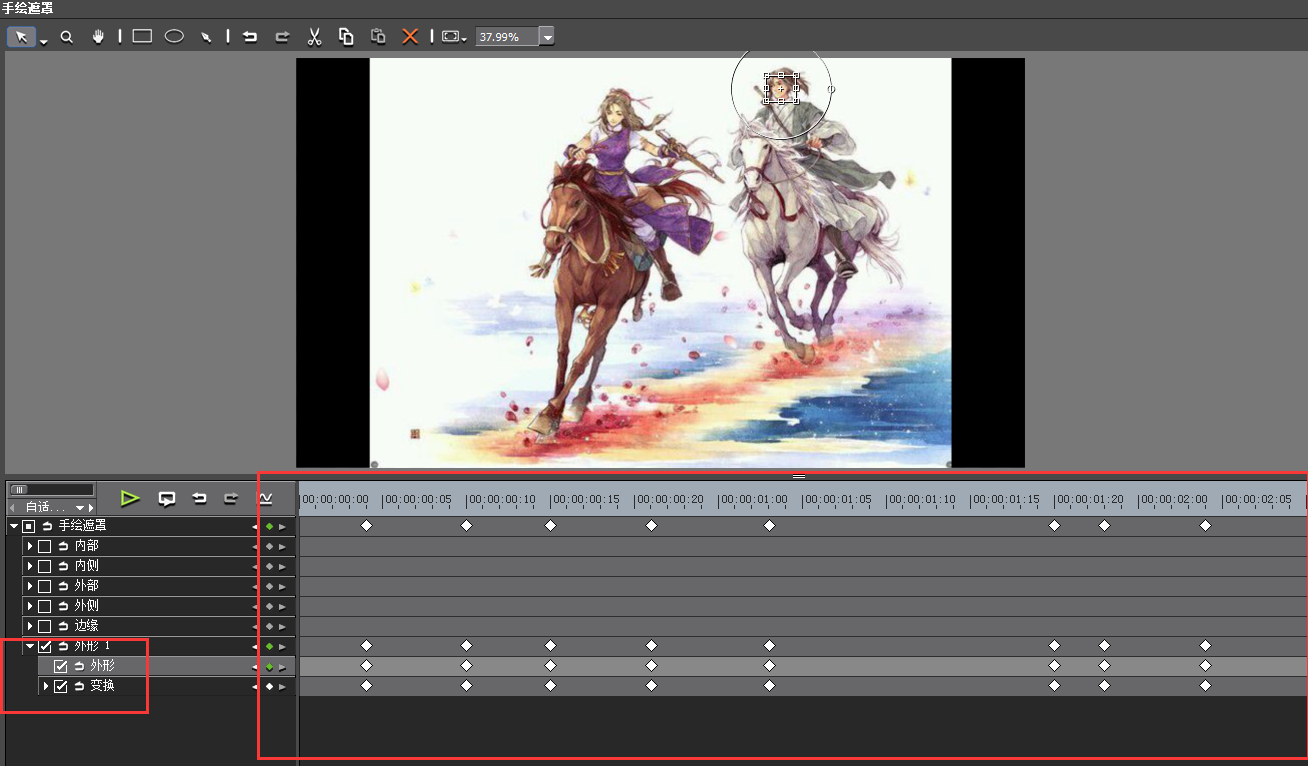1308x766 pixels.
Task: Select the ellipse mask shape tool
Action: point(174,36)
